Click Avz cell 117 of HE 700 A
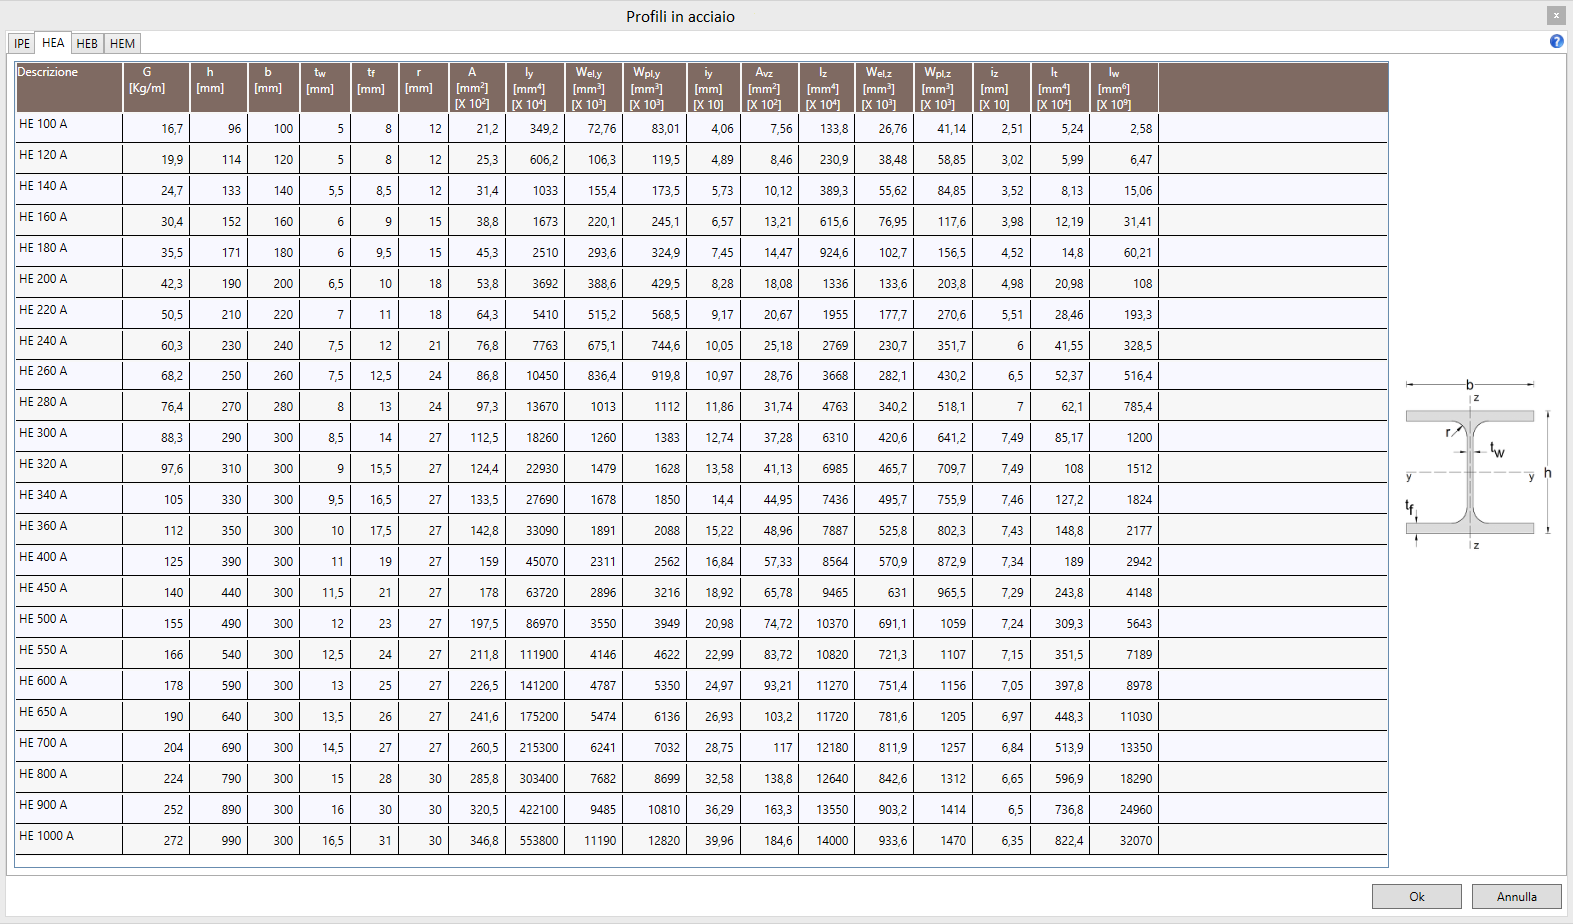 click(x=770, y=748)
